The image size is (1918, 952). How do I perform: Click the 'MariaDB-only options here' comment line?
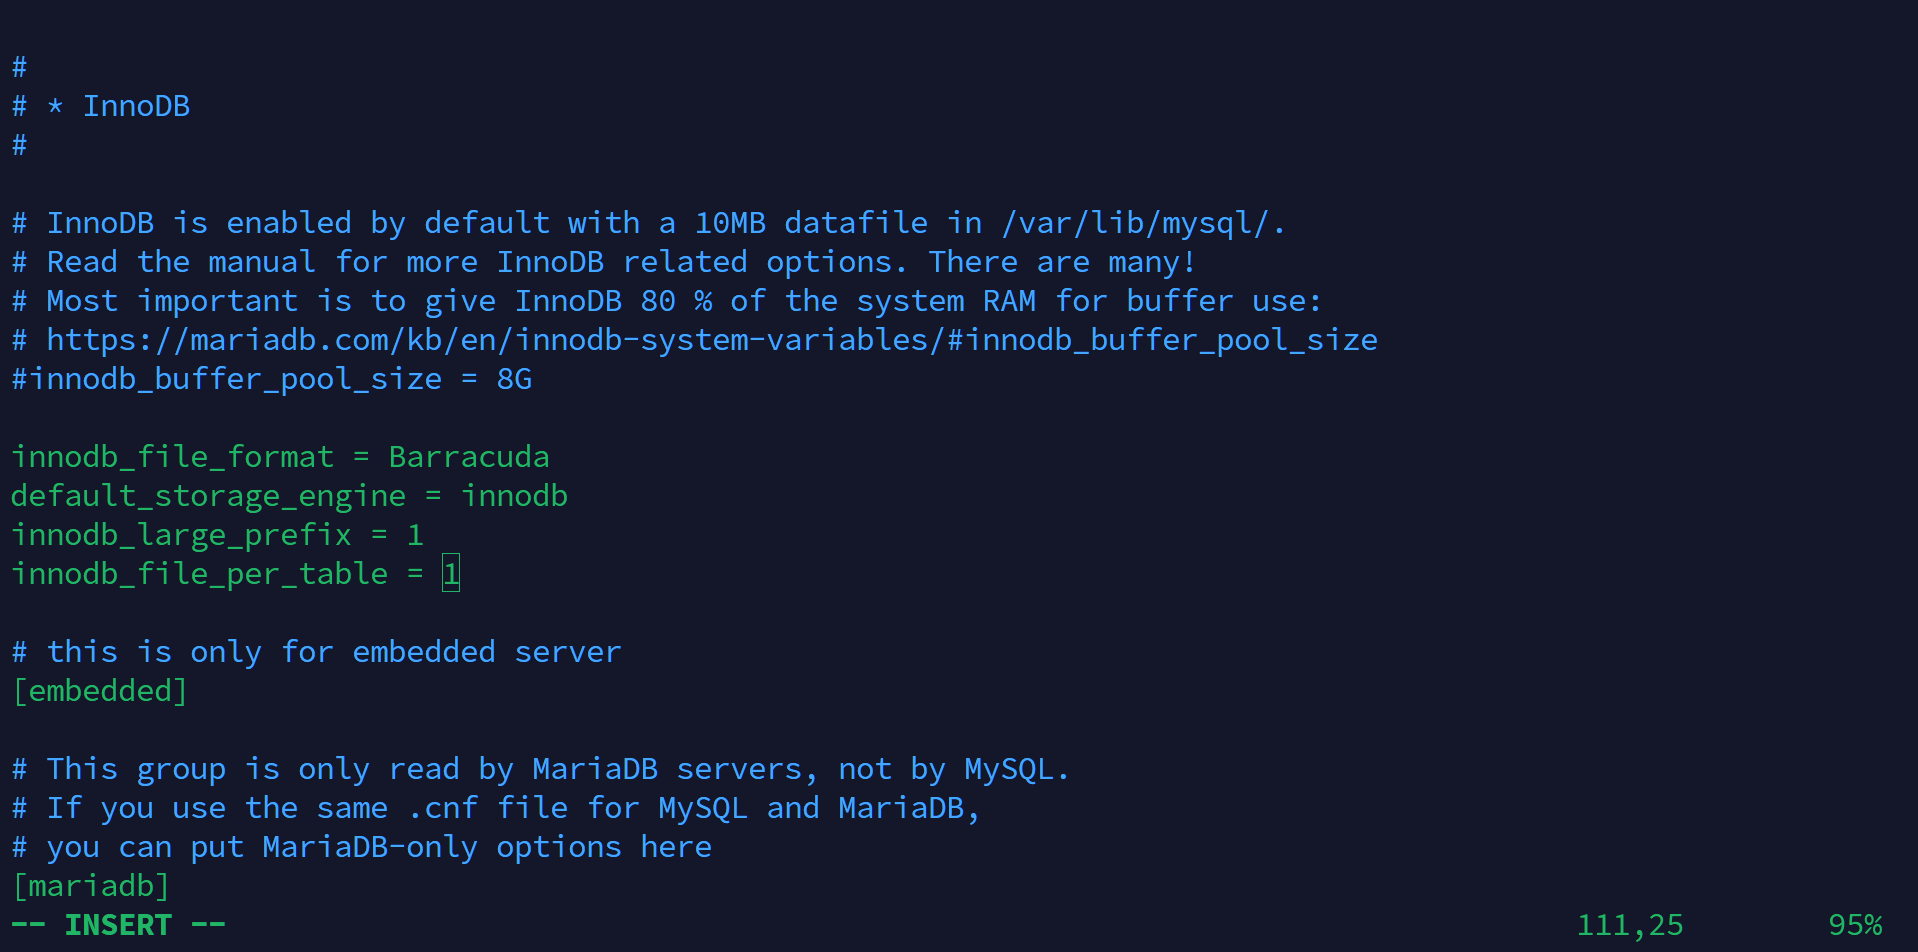(x=362, y=847)
